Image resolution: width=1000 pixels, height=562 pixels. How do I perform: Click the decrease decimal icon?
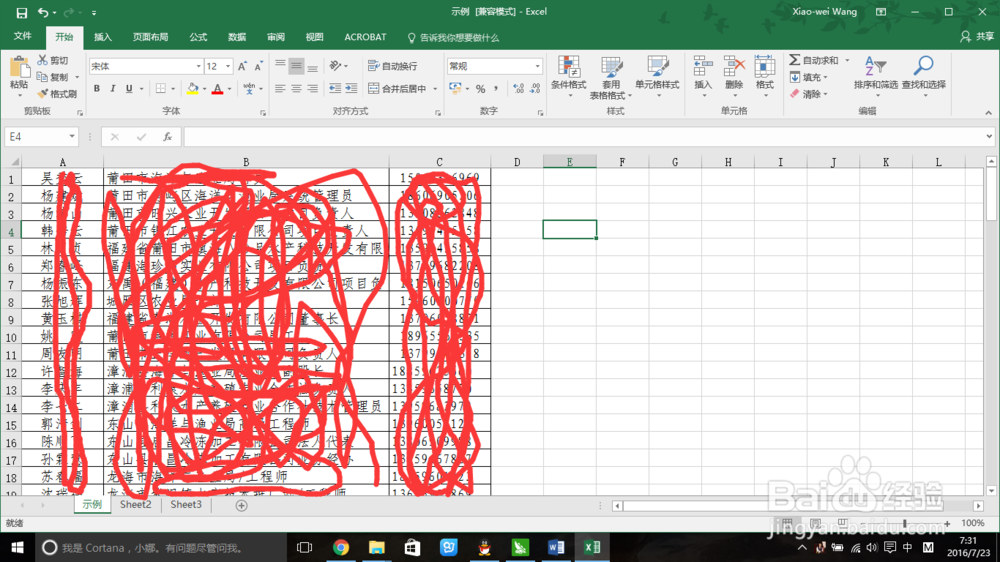534,89
